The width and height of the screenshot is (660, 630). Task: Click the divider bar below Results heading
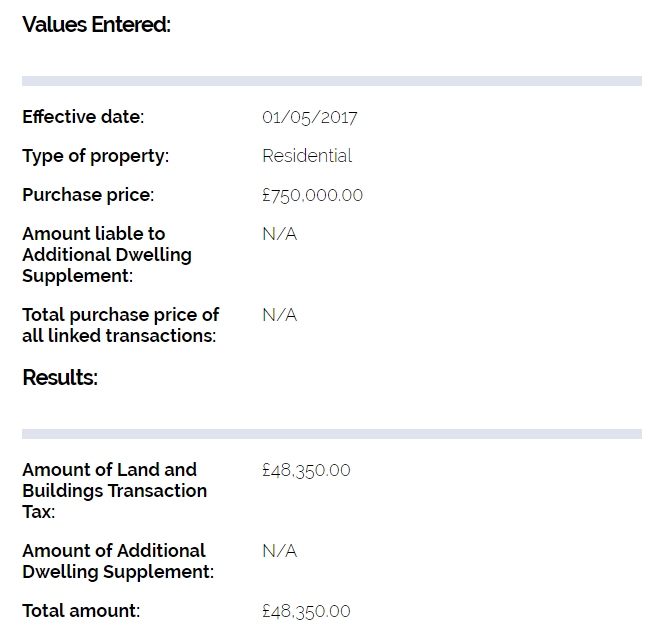coord(331,434)
